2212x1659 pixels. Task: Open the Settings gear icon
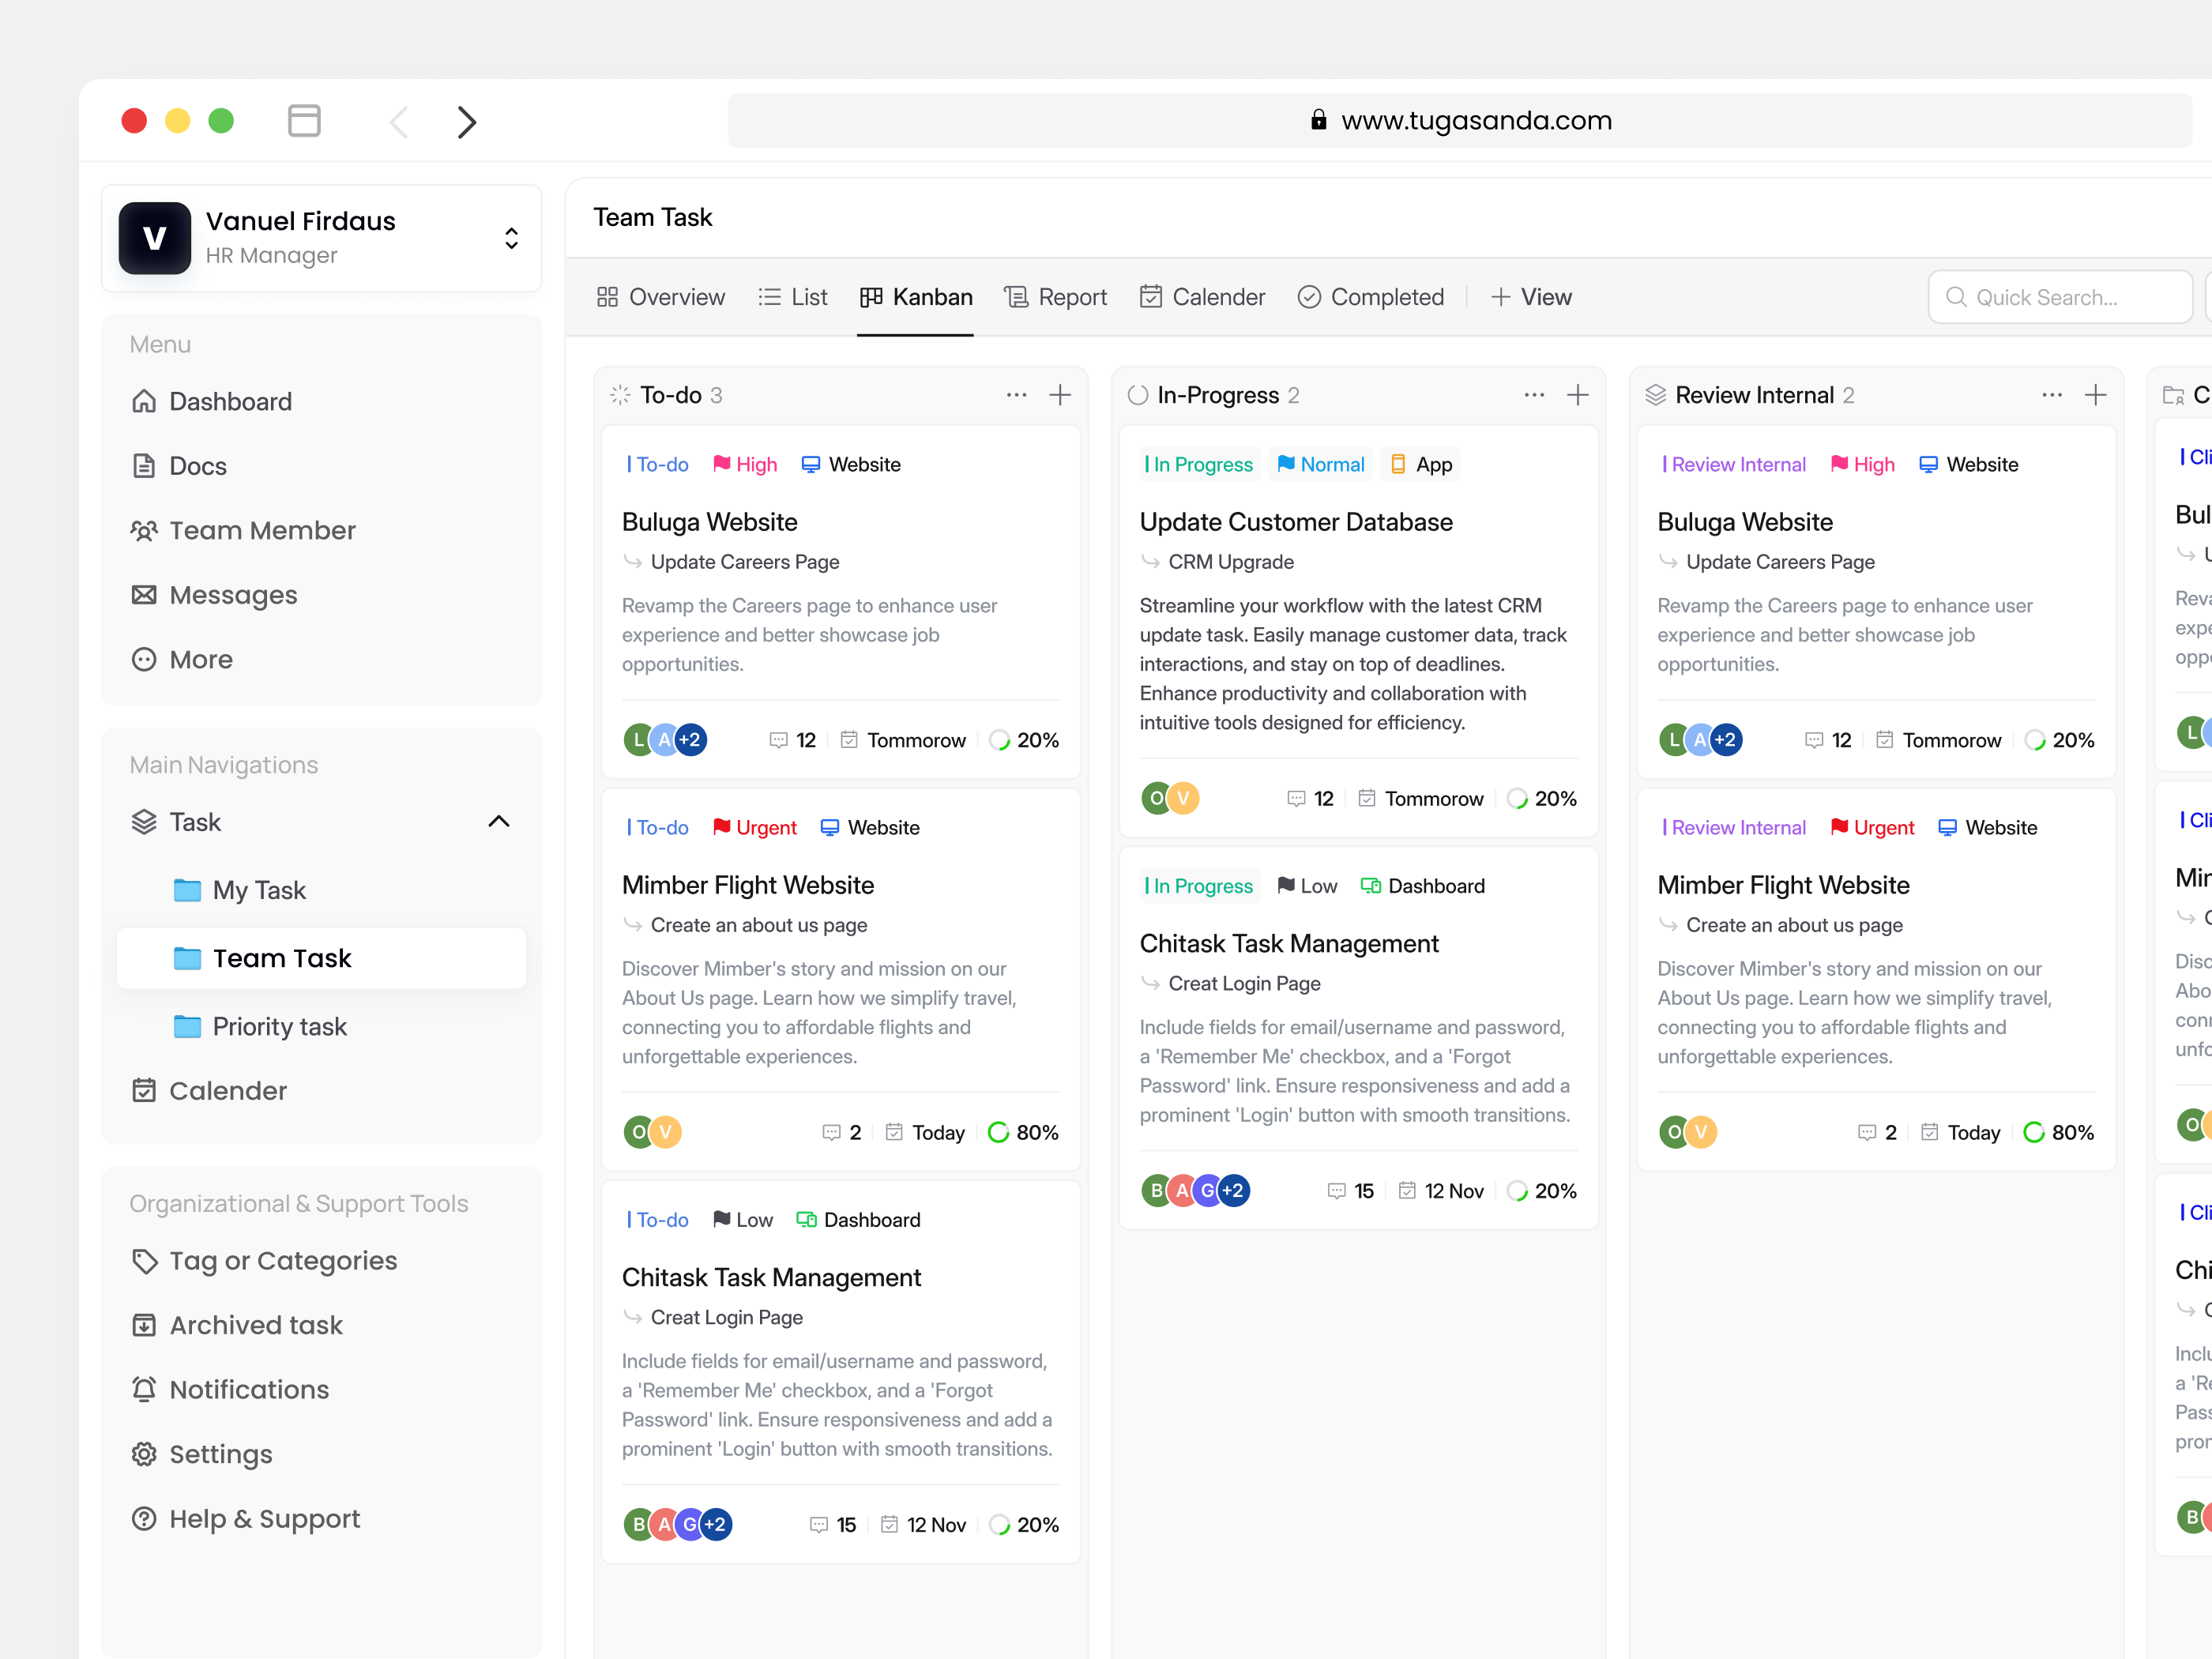click(x=145, y=1454)
